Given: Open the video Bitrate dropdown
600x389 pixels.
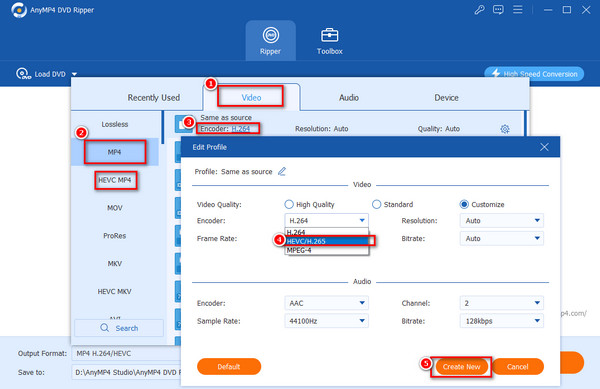Looking at the screenshot, I should [x=501, y=239].
